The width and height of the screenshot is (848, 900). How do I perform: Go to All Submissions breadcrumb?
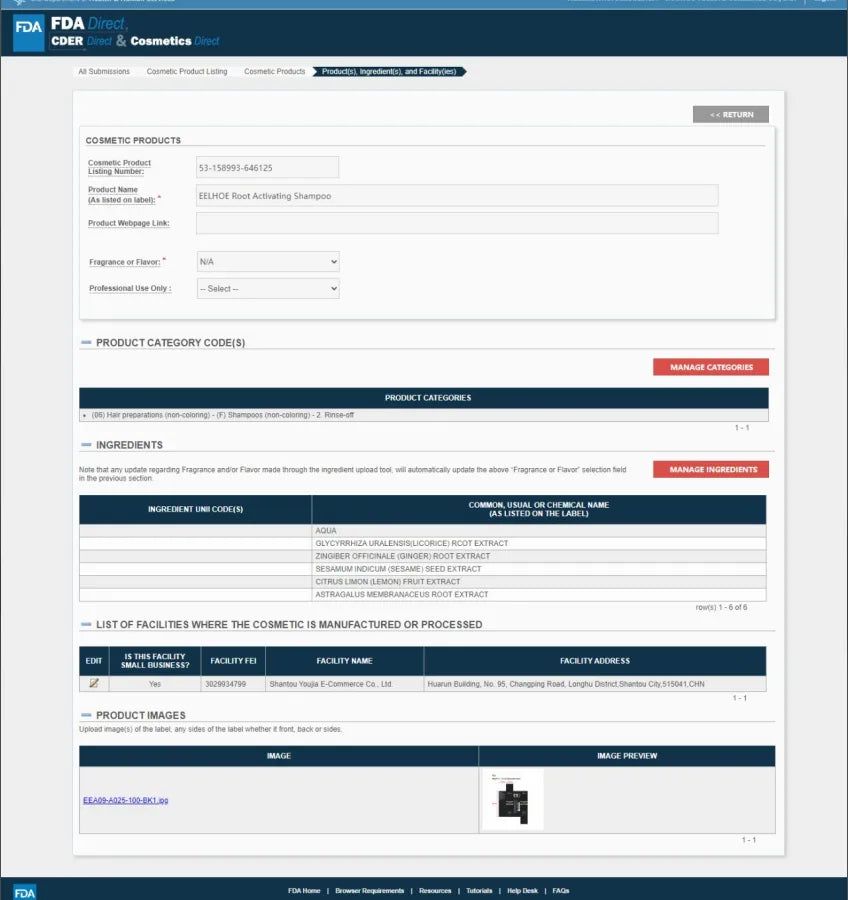(104, 72)
